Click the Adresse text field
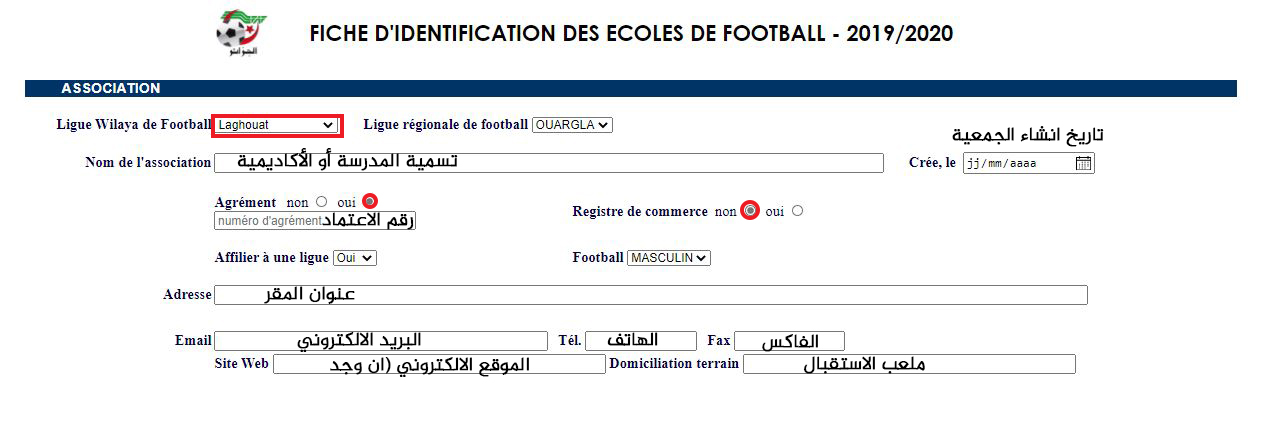1263x425 pixels. pos(650,295)
